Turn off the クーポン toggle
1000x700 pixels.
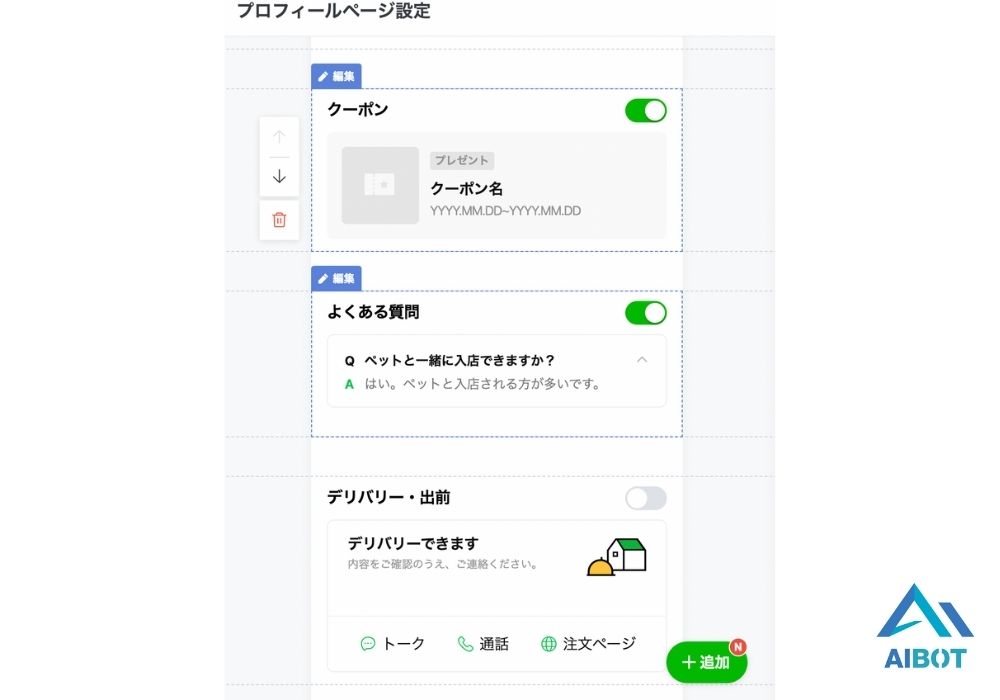tap(645, 110)
